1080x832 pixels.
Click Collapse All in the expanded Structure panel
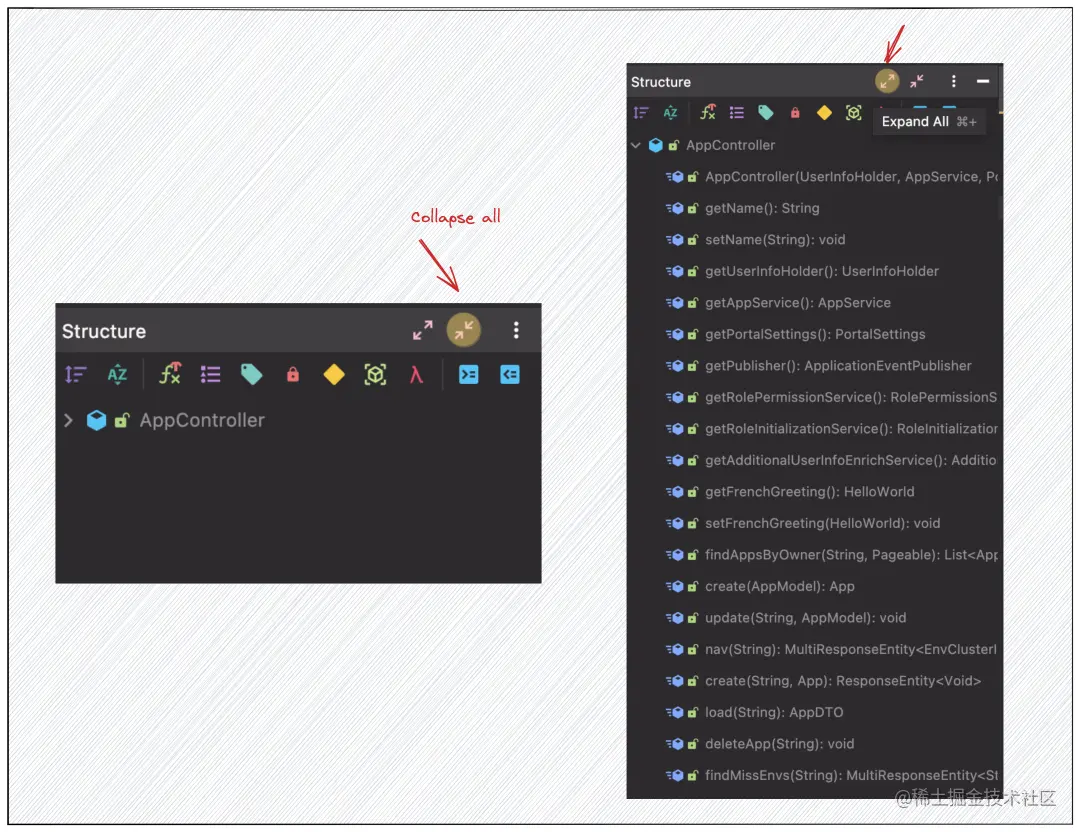click(917, 81)
